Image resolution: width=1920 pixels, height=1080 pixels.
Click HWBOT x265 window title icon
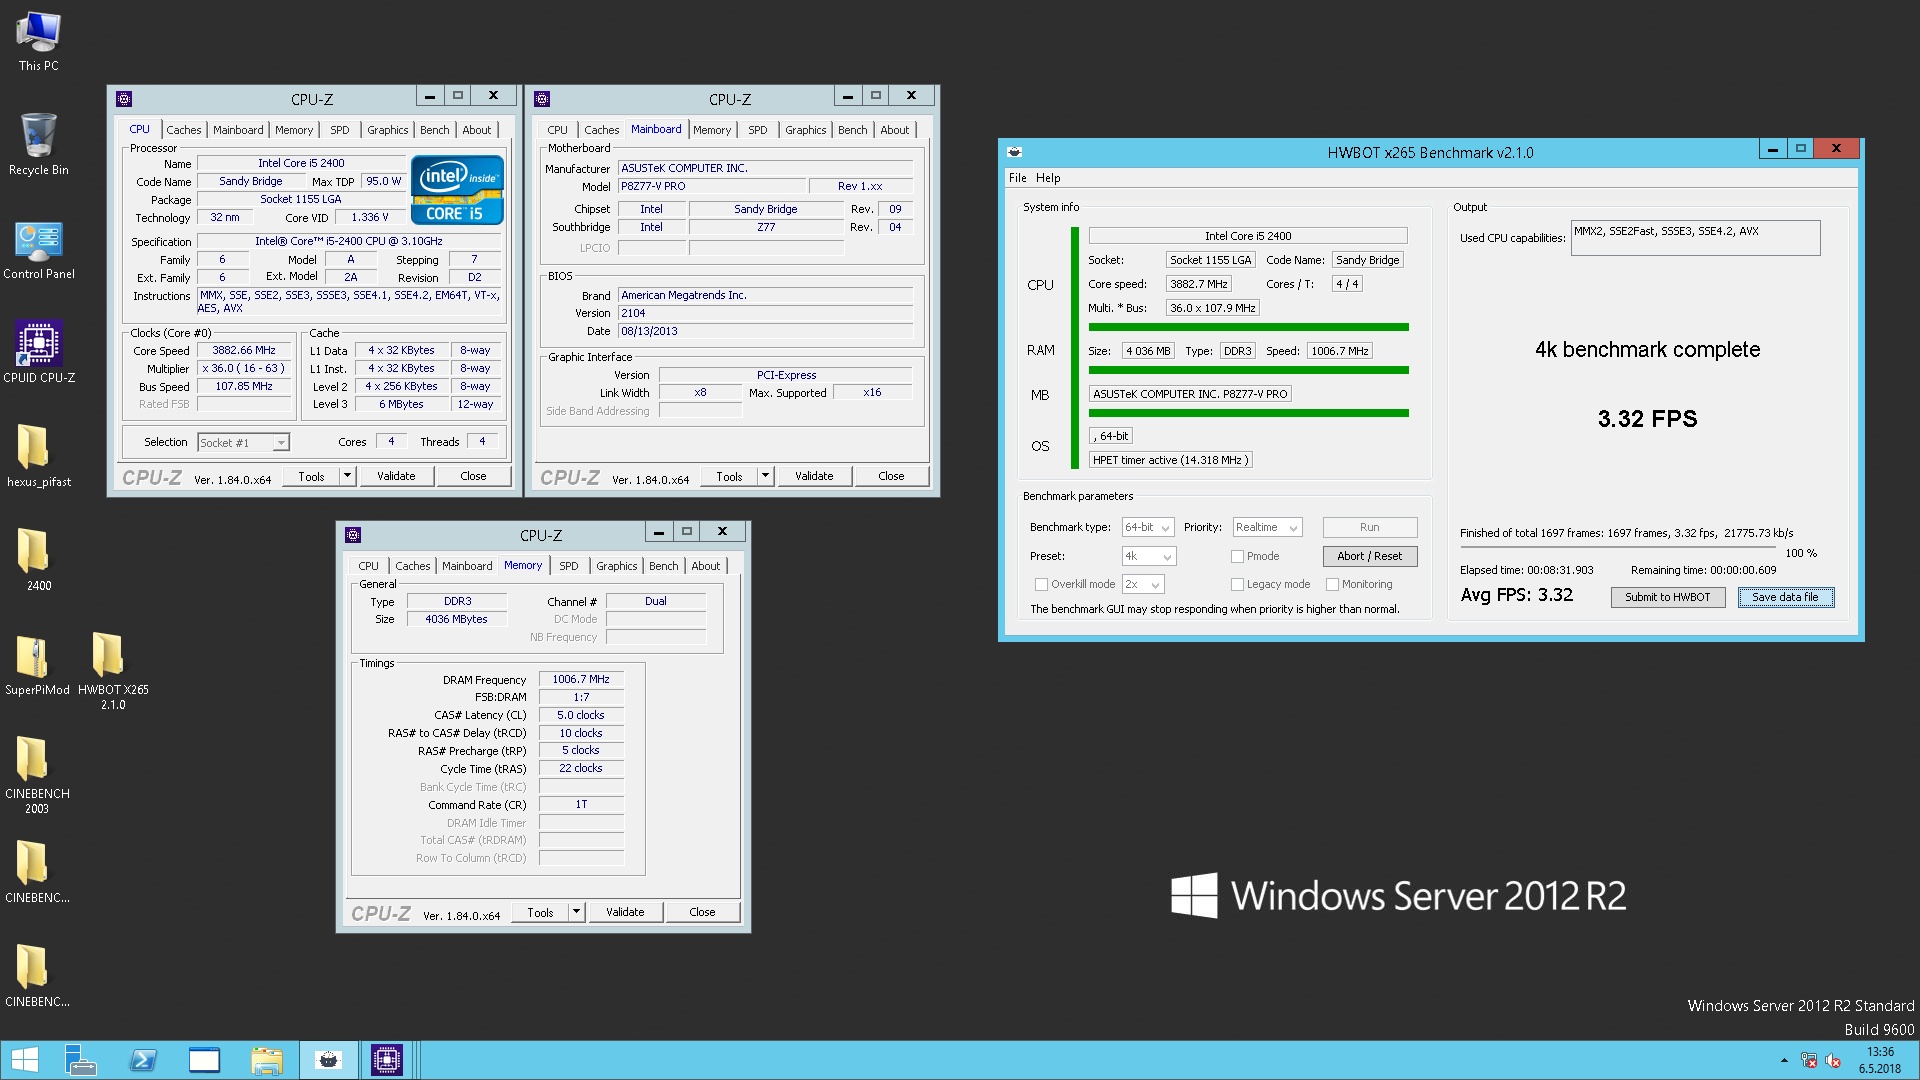pos(1014,152)
